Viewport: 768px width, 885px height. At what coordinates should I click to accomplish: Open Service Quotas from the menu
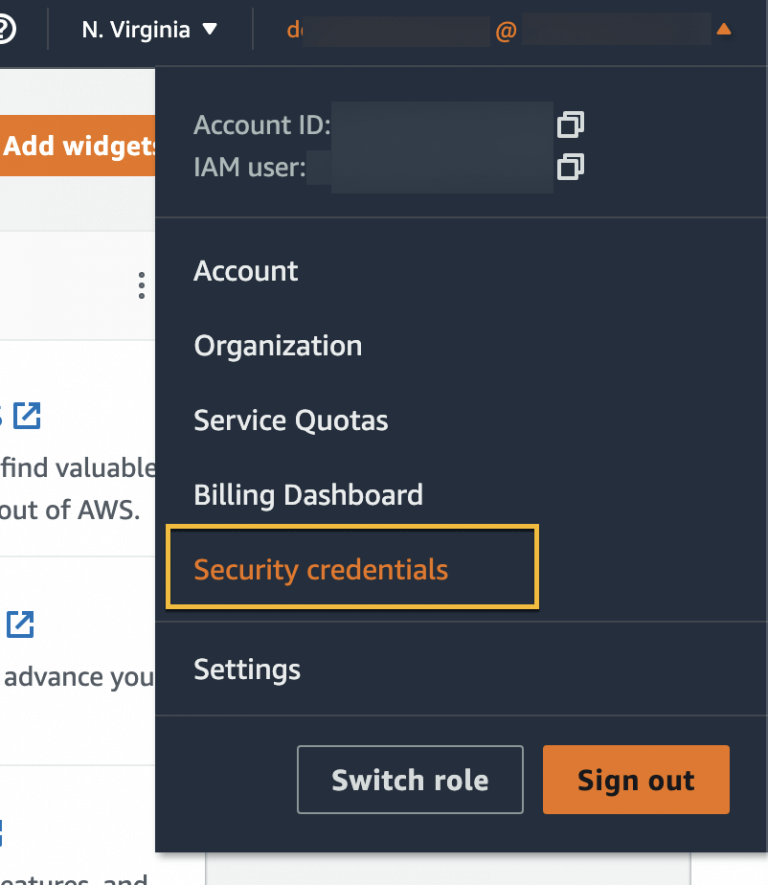(290, 420)
